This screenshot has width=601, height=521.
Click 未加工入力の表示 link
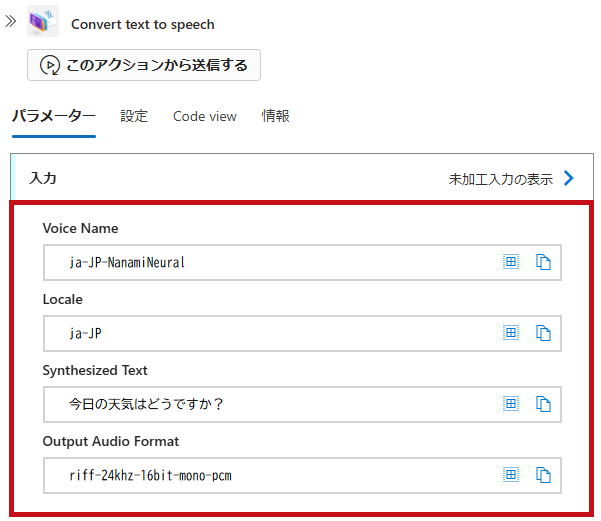pyautogui.click(x=501, y=179)
